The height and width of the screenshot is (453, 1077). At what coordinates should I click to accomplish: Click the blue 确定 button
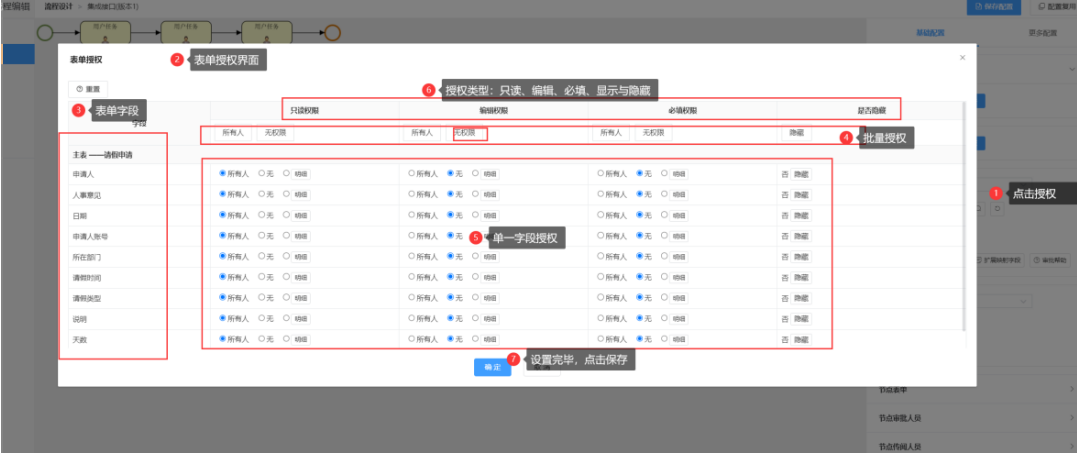pyautogui.click(x=492, y=367)
